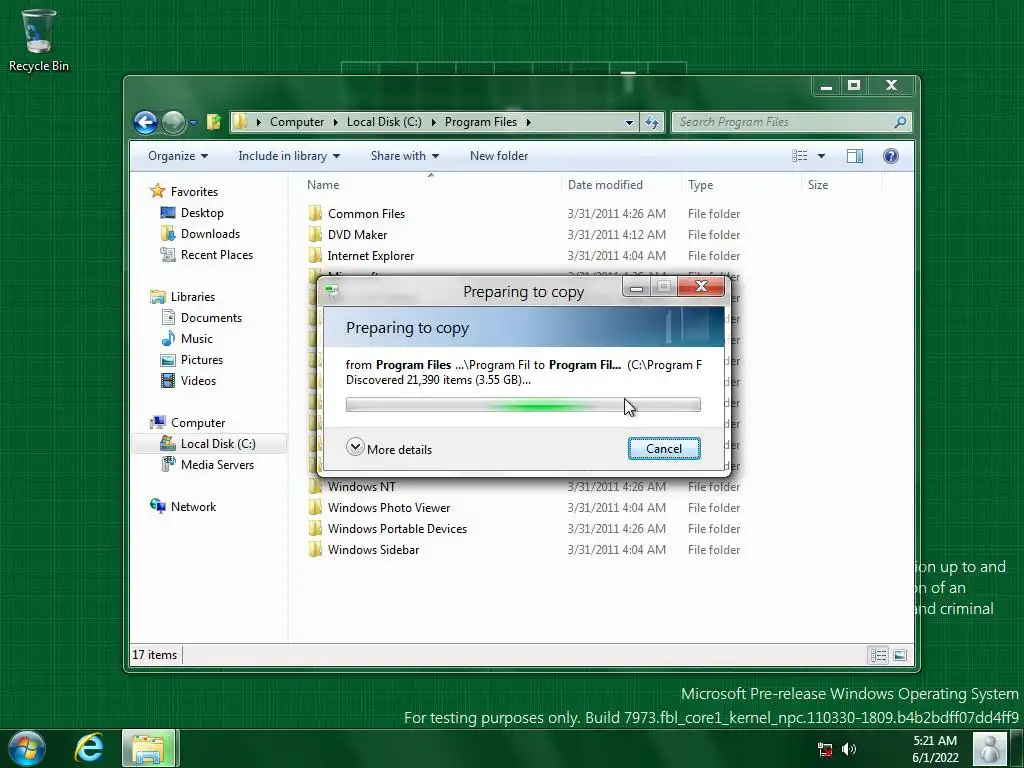Image resolution: width=1024 pixels, height=768 pixels.
Task: Open the address bar history dropdown arrow
Action: click(629, 122)
